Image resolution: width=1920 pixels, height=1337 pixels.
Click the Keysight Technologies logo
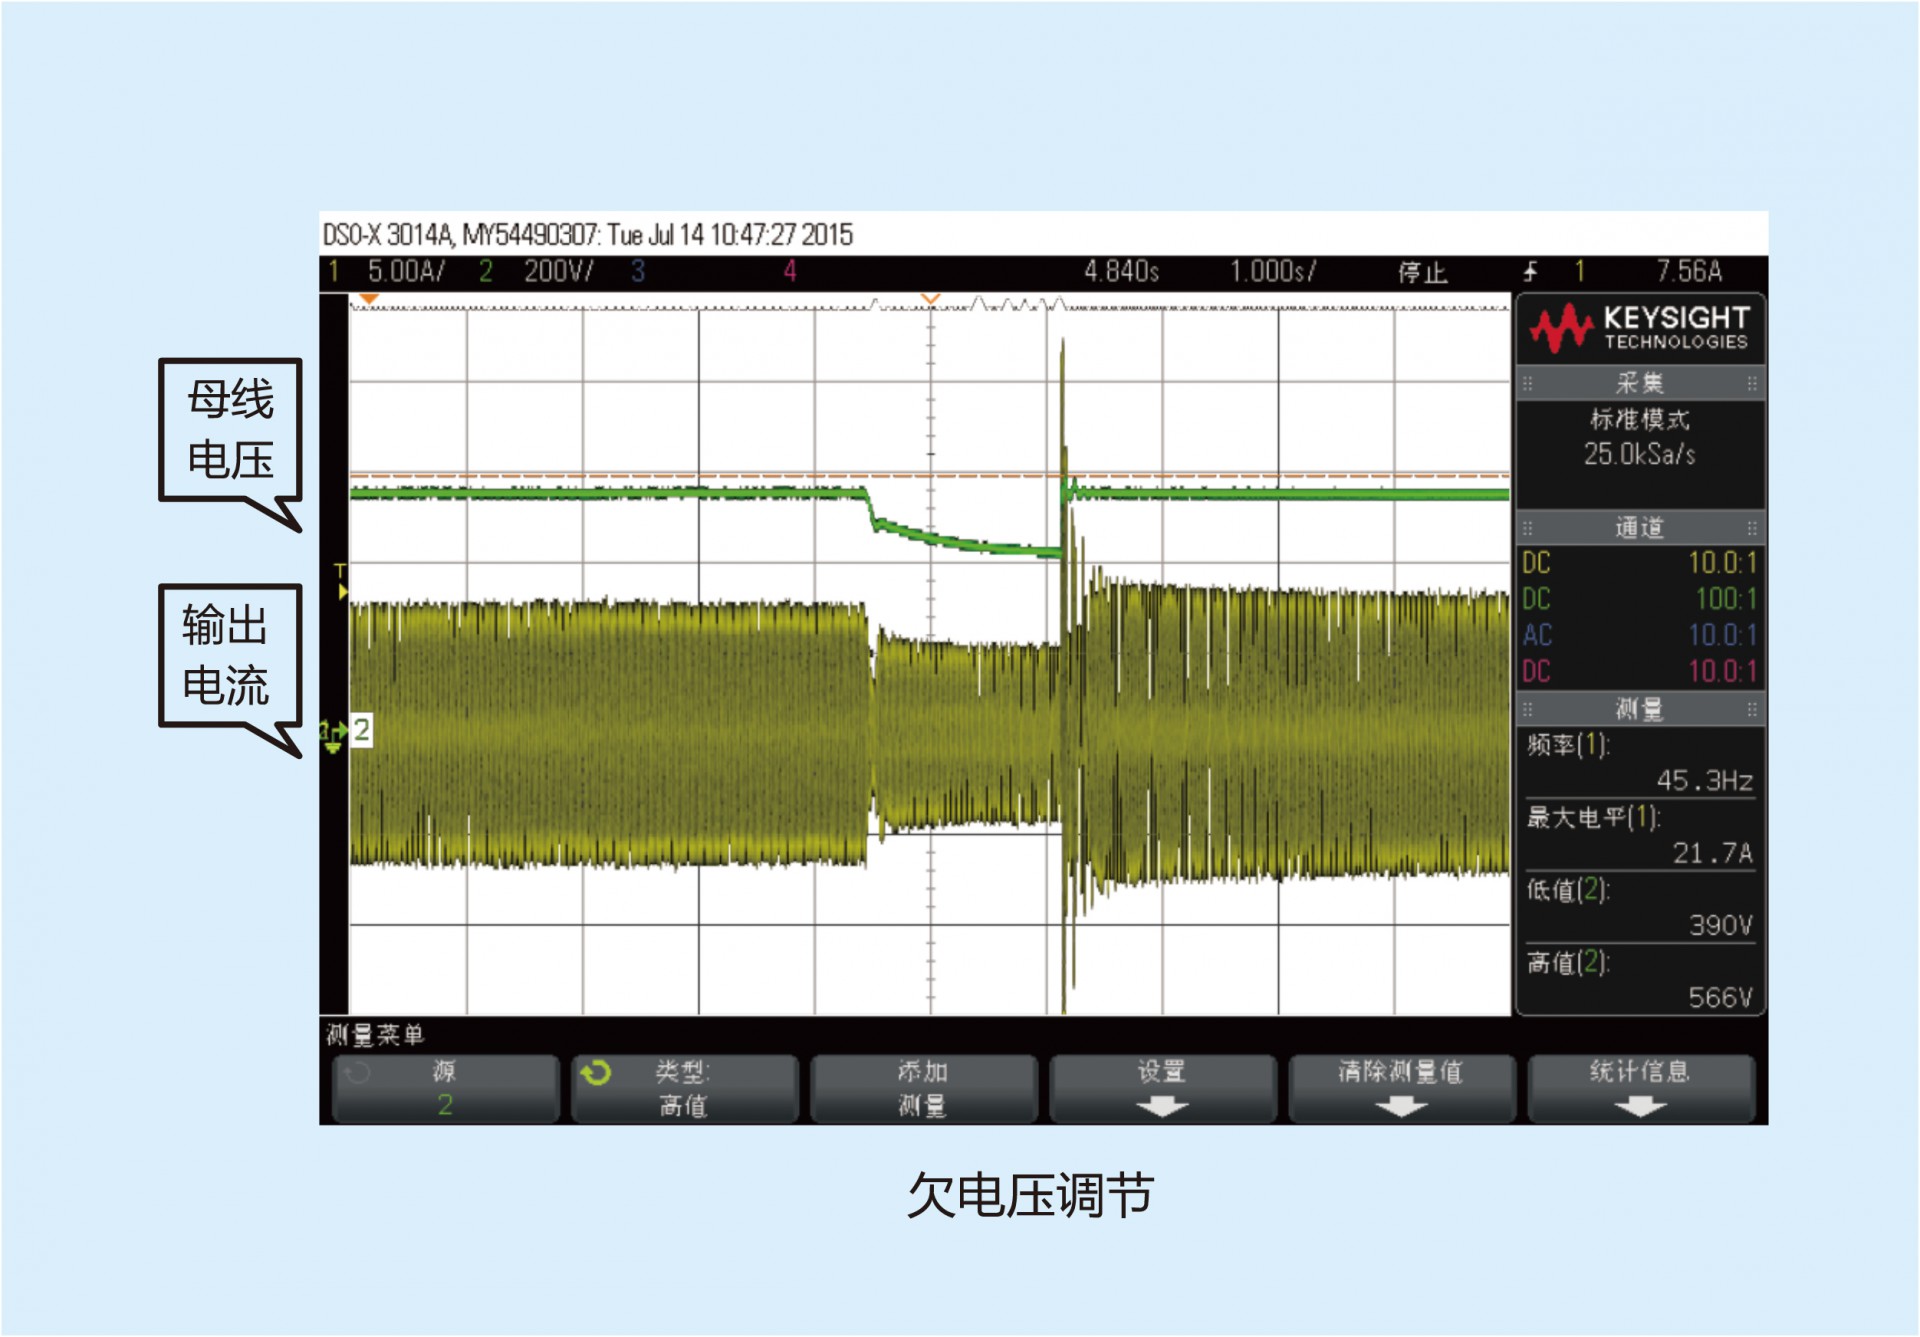point(1640,329)
